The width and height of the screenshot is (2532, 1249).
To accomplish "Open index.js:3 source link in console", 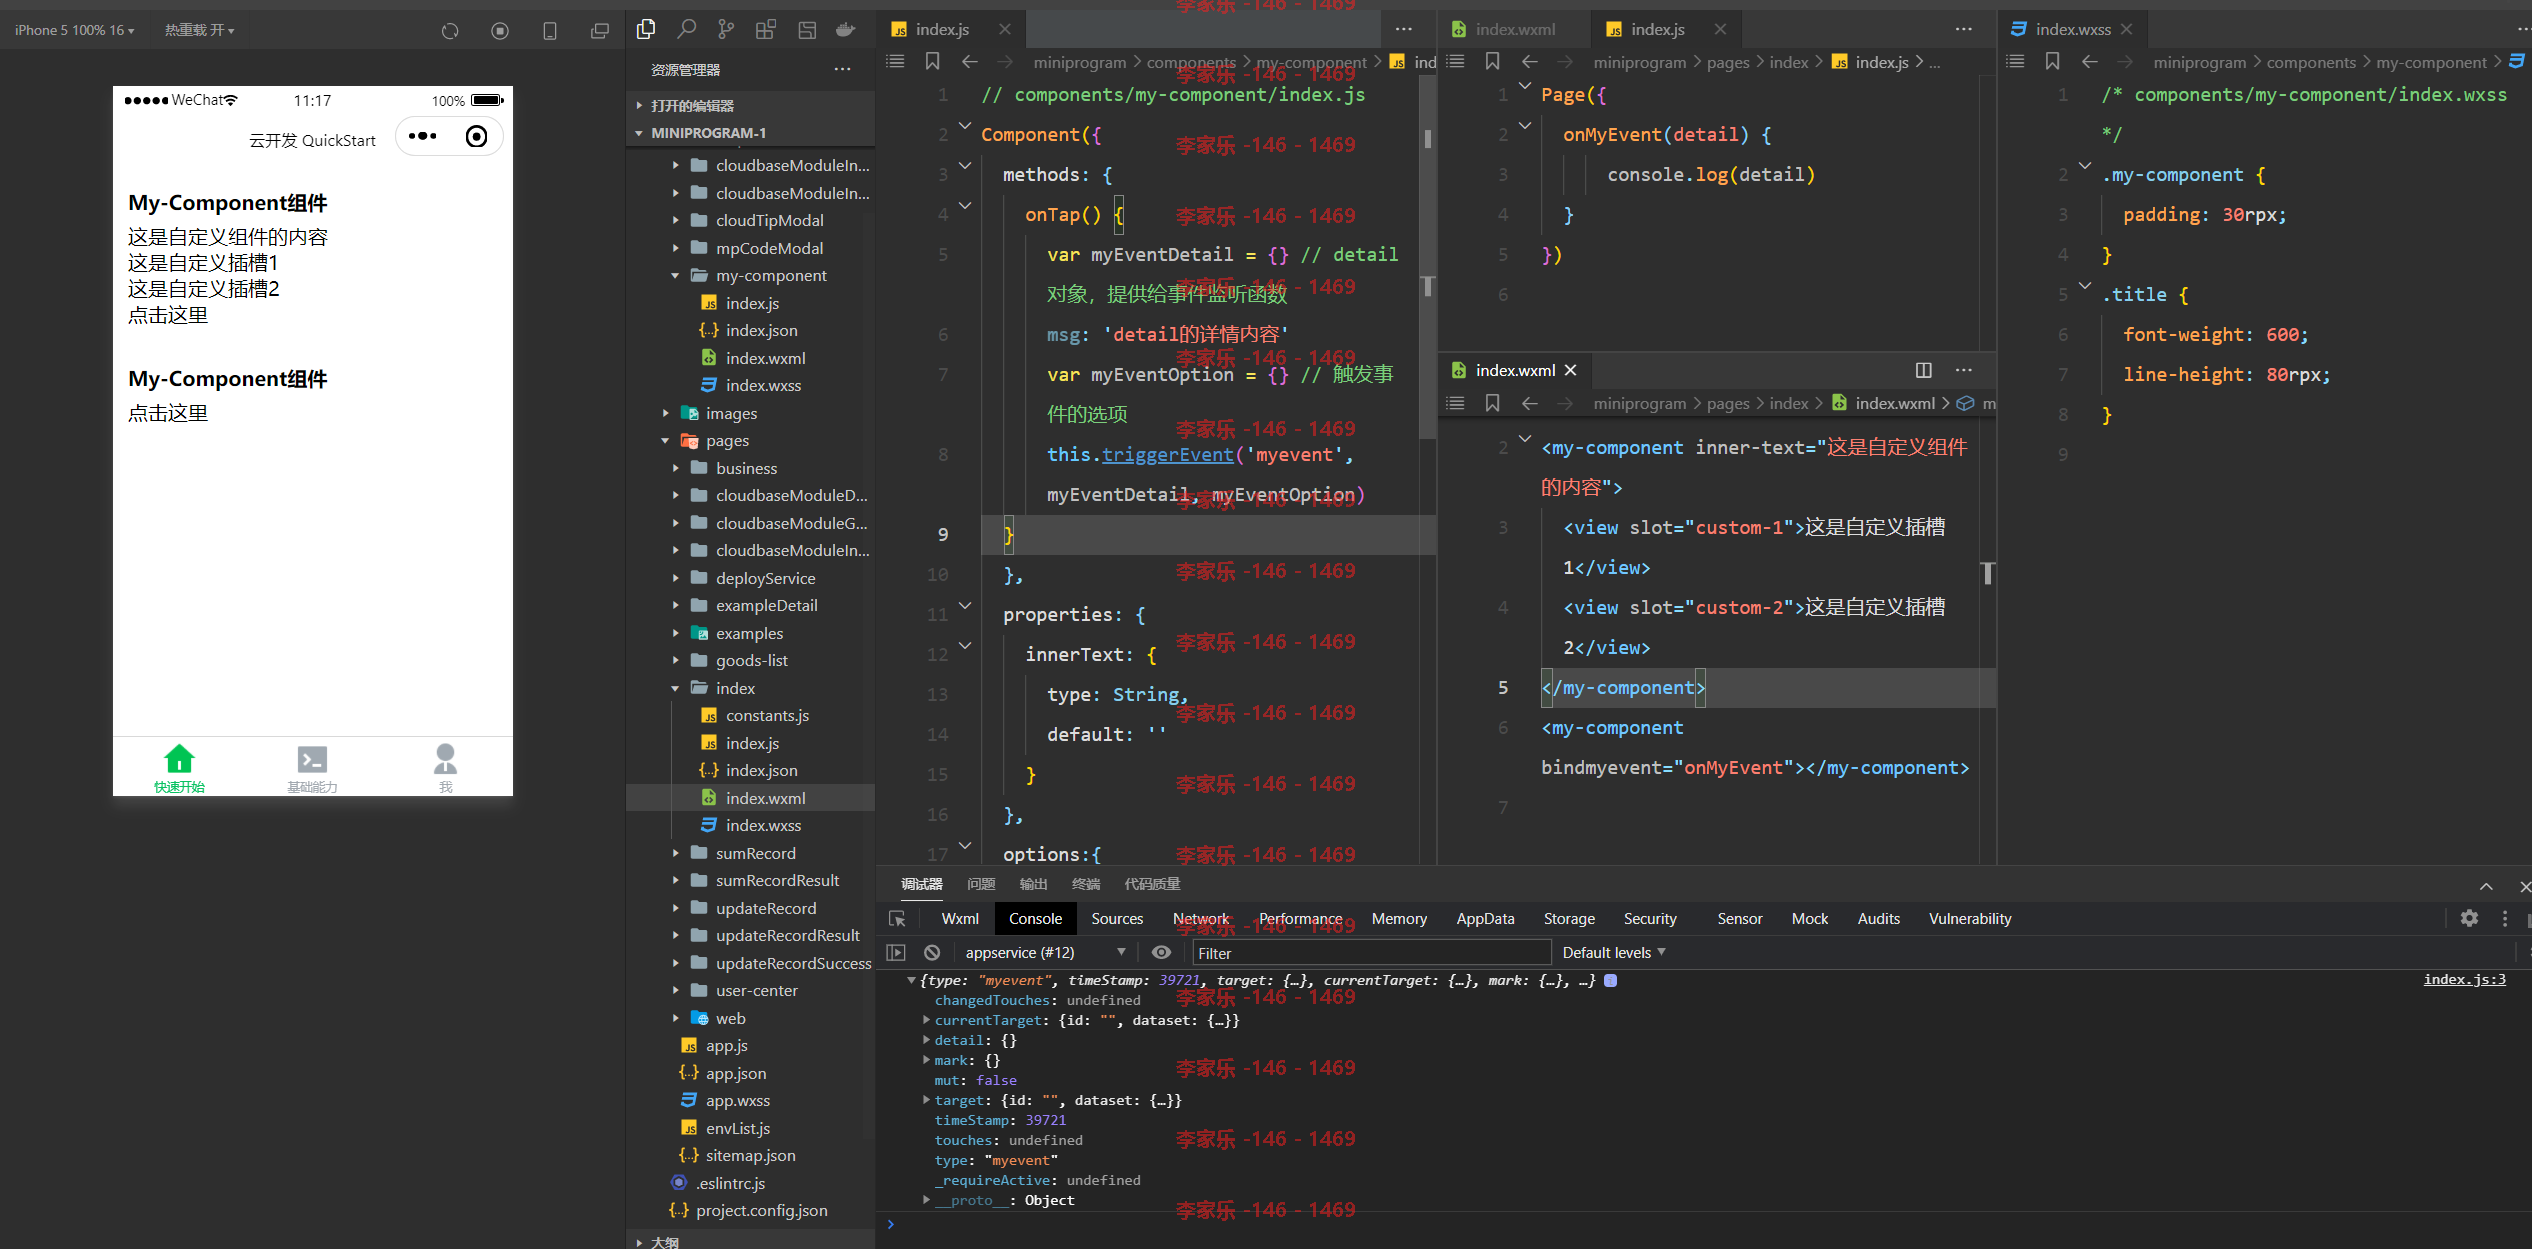I will click(2464, 979).
